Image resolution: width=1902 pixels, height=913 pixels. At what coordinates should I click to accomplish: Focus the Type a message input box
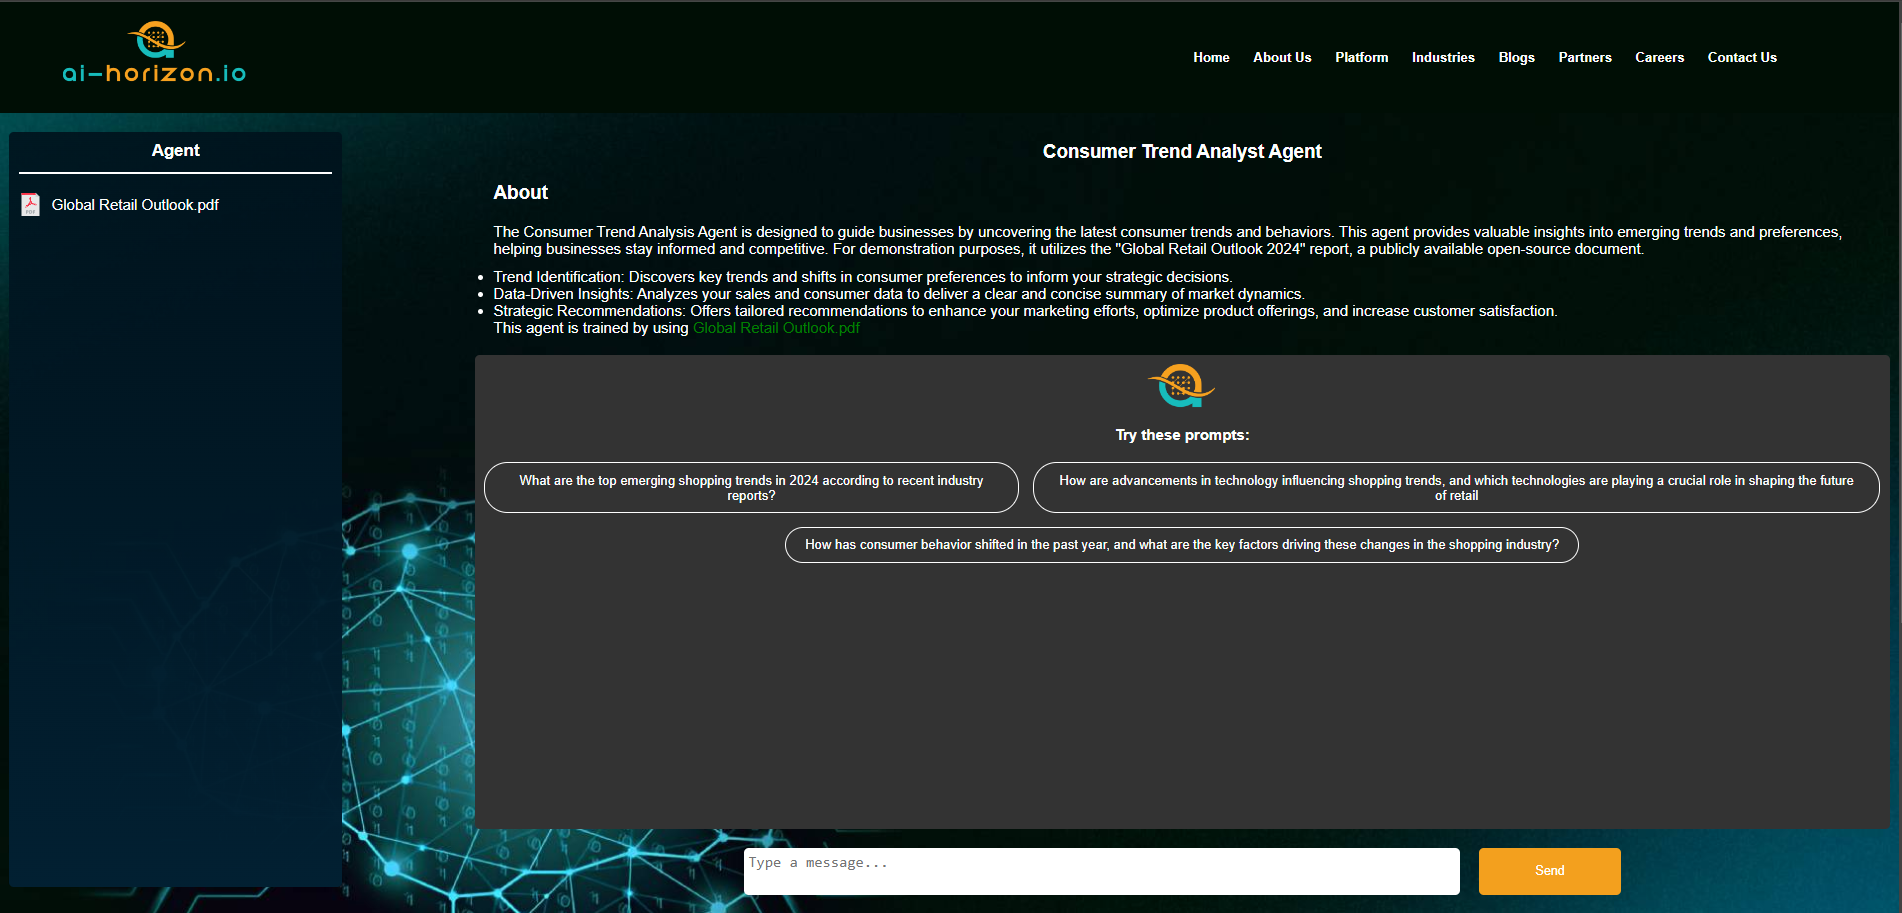1102,871
